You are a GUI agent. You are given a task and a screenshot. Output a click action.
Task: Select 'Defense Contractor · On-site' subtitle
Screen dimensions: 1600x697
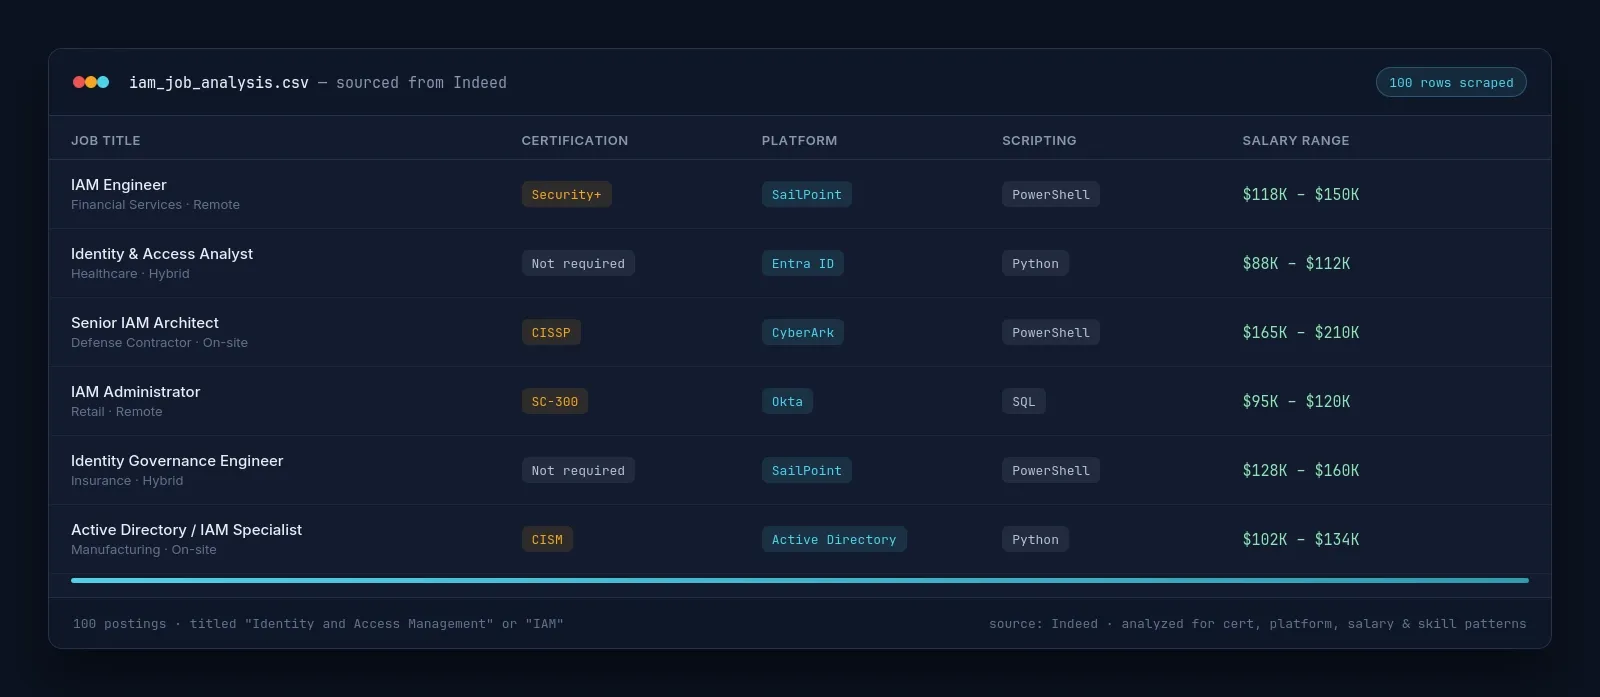click(x=159, y=343)
